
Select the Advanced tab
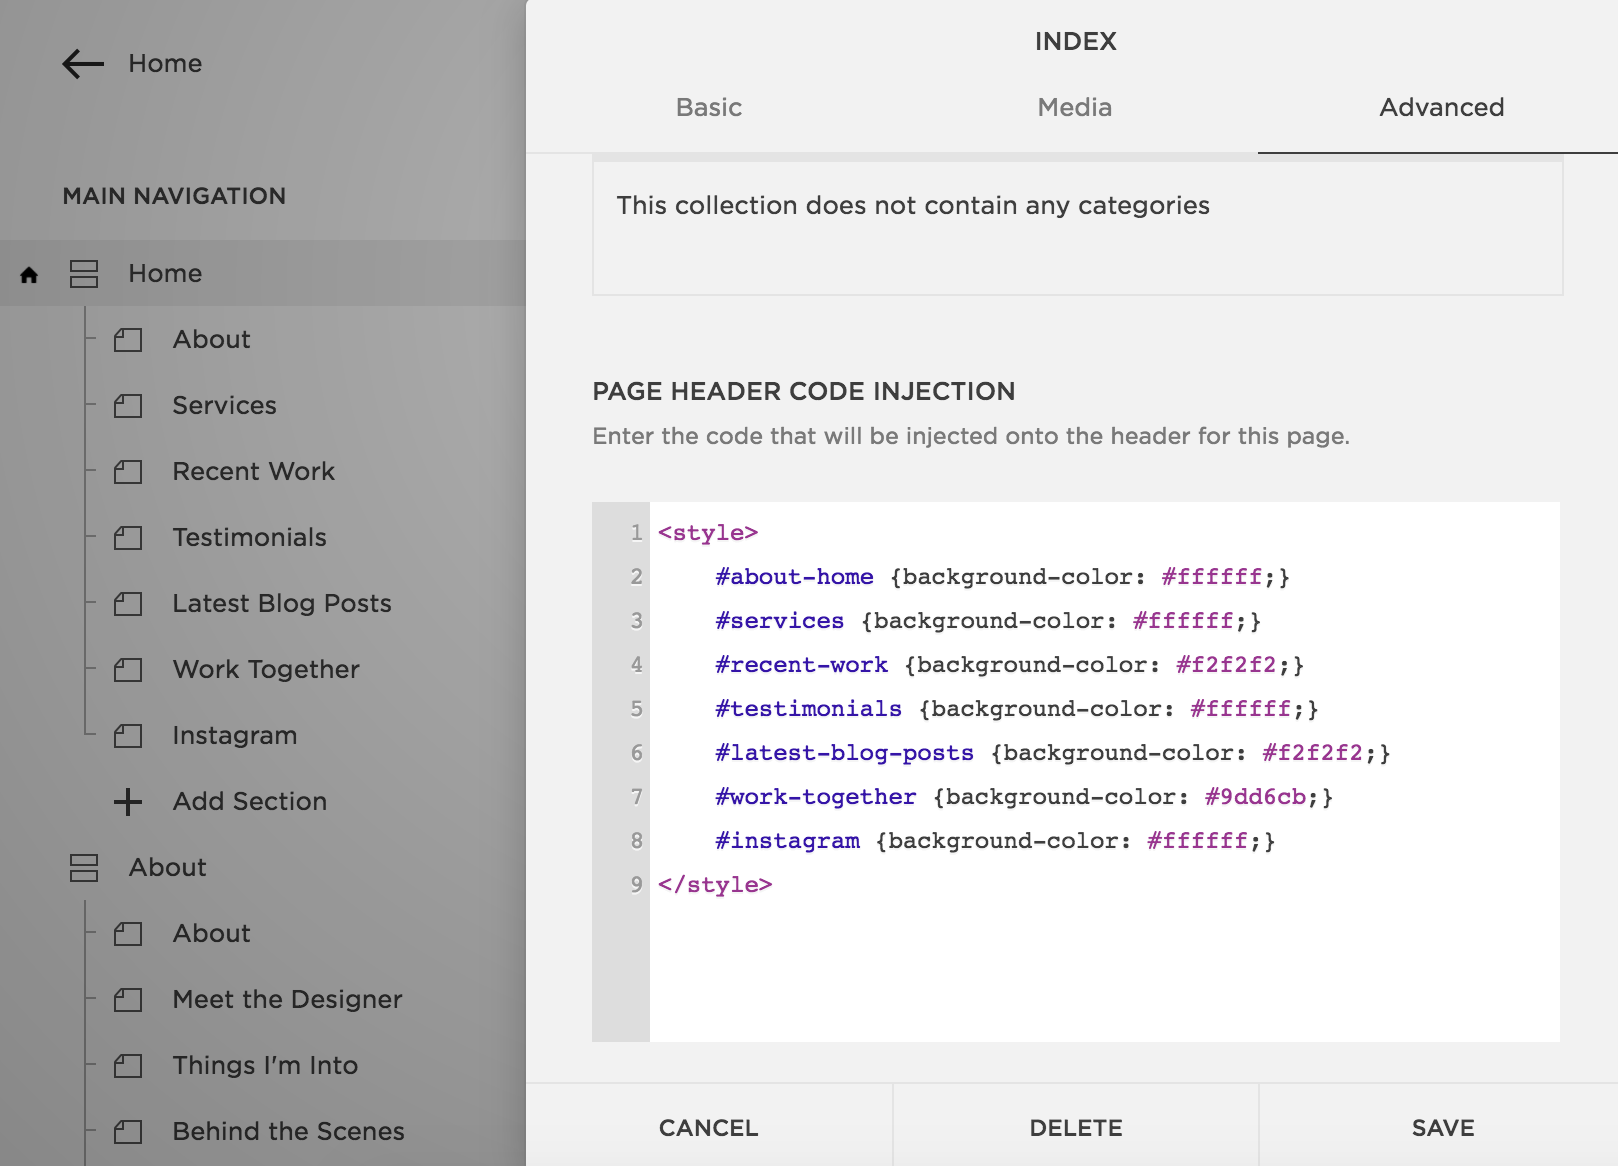point(1441,108)
